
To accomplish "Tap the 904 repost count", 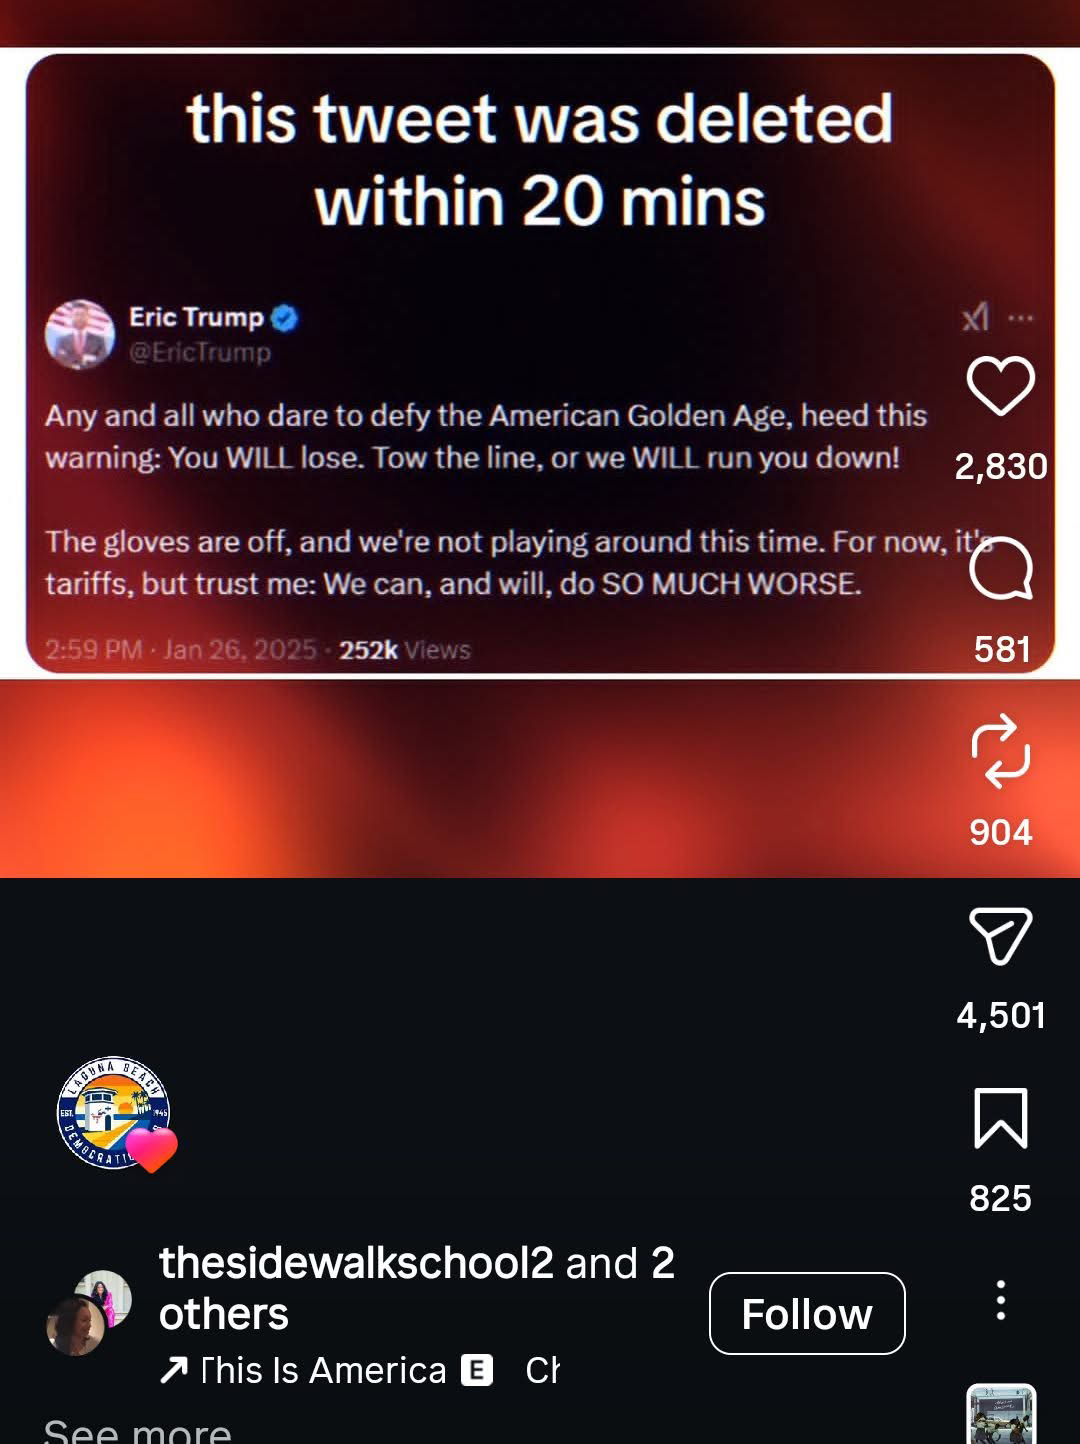I will coord(1000,832).
